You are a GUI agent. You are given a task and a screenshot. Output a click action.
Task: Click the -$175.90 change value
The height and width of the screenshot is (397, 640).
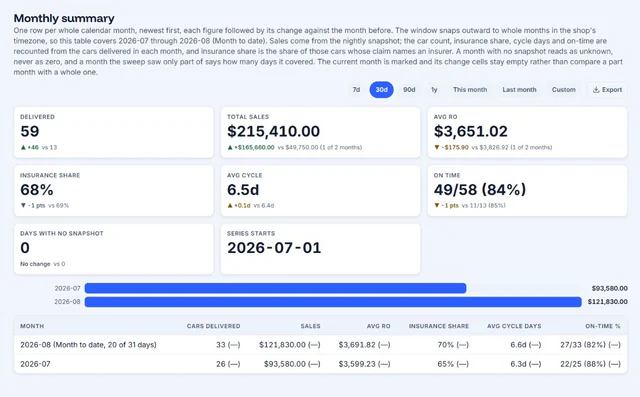pos(455,147)
